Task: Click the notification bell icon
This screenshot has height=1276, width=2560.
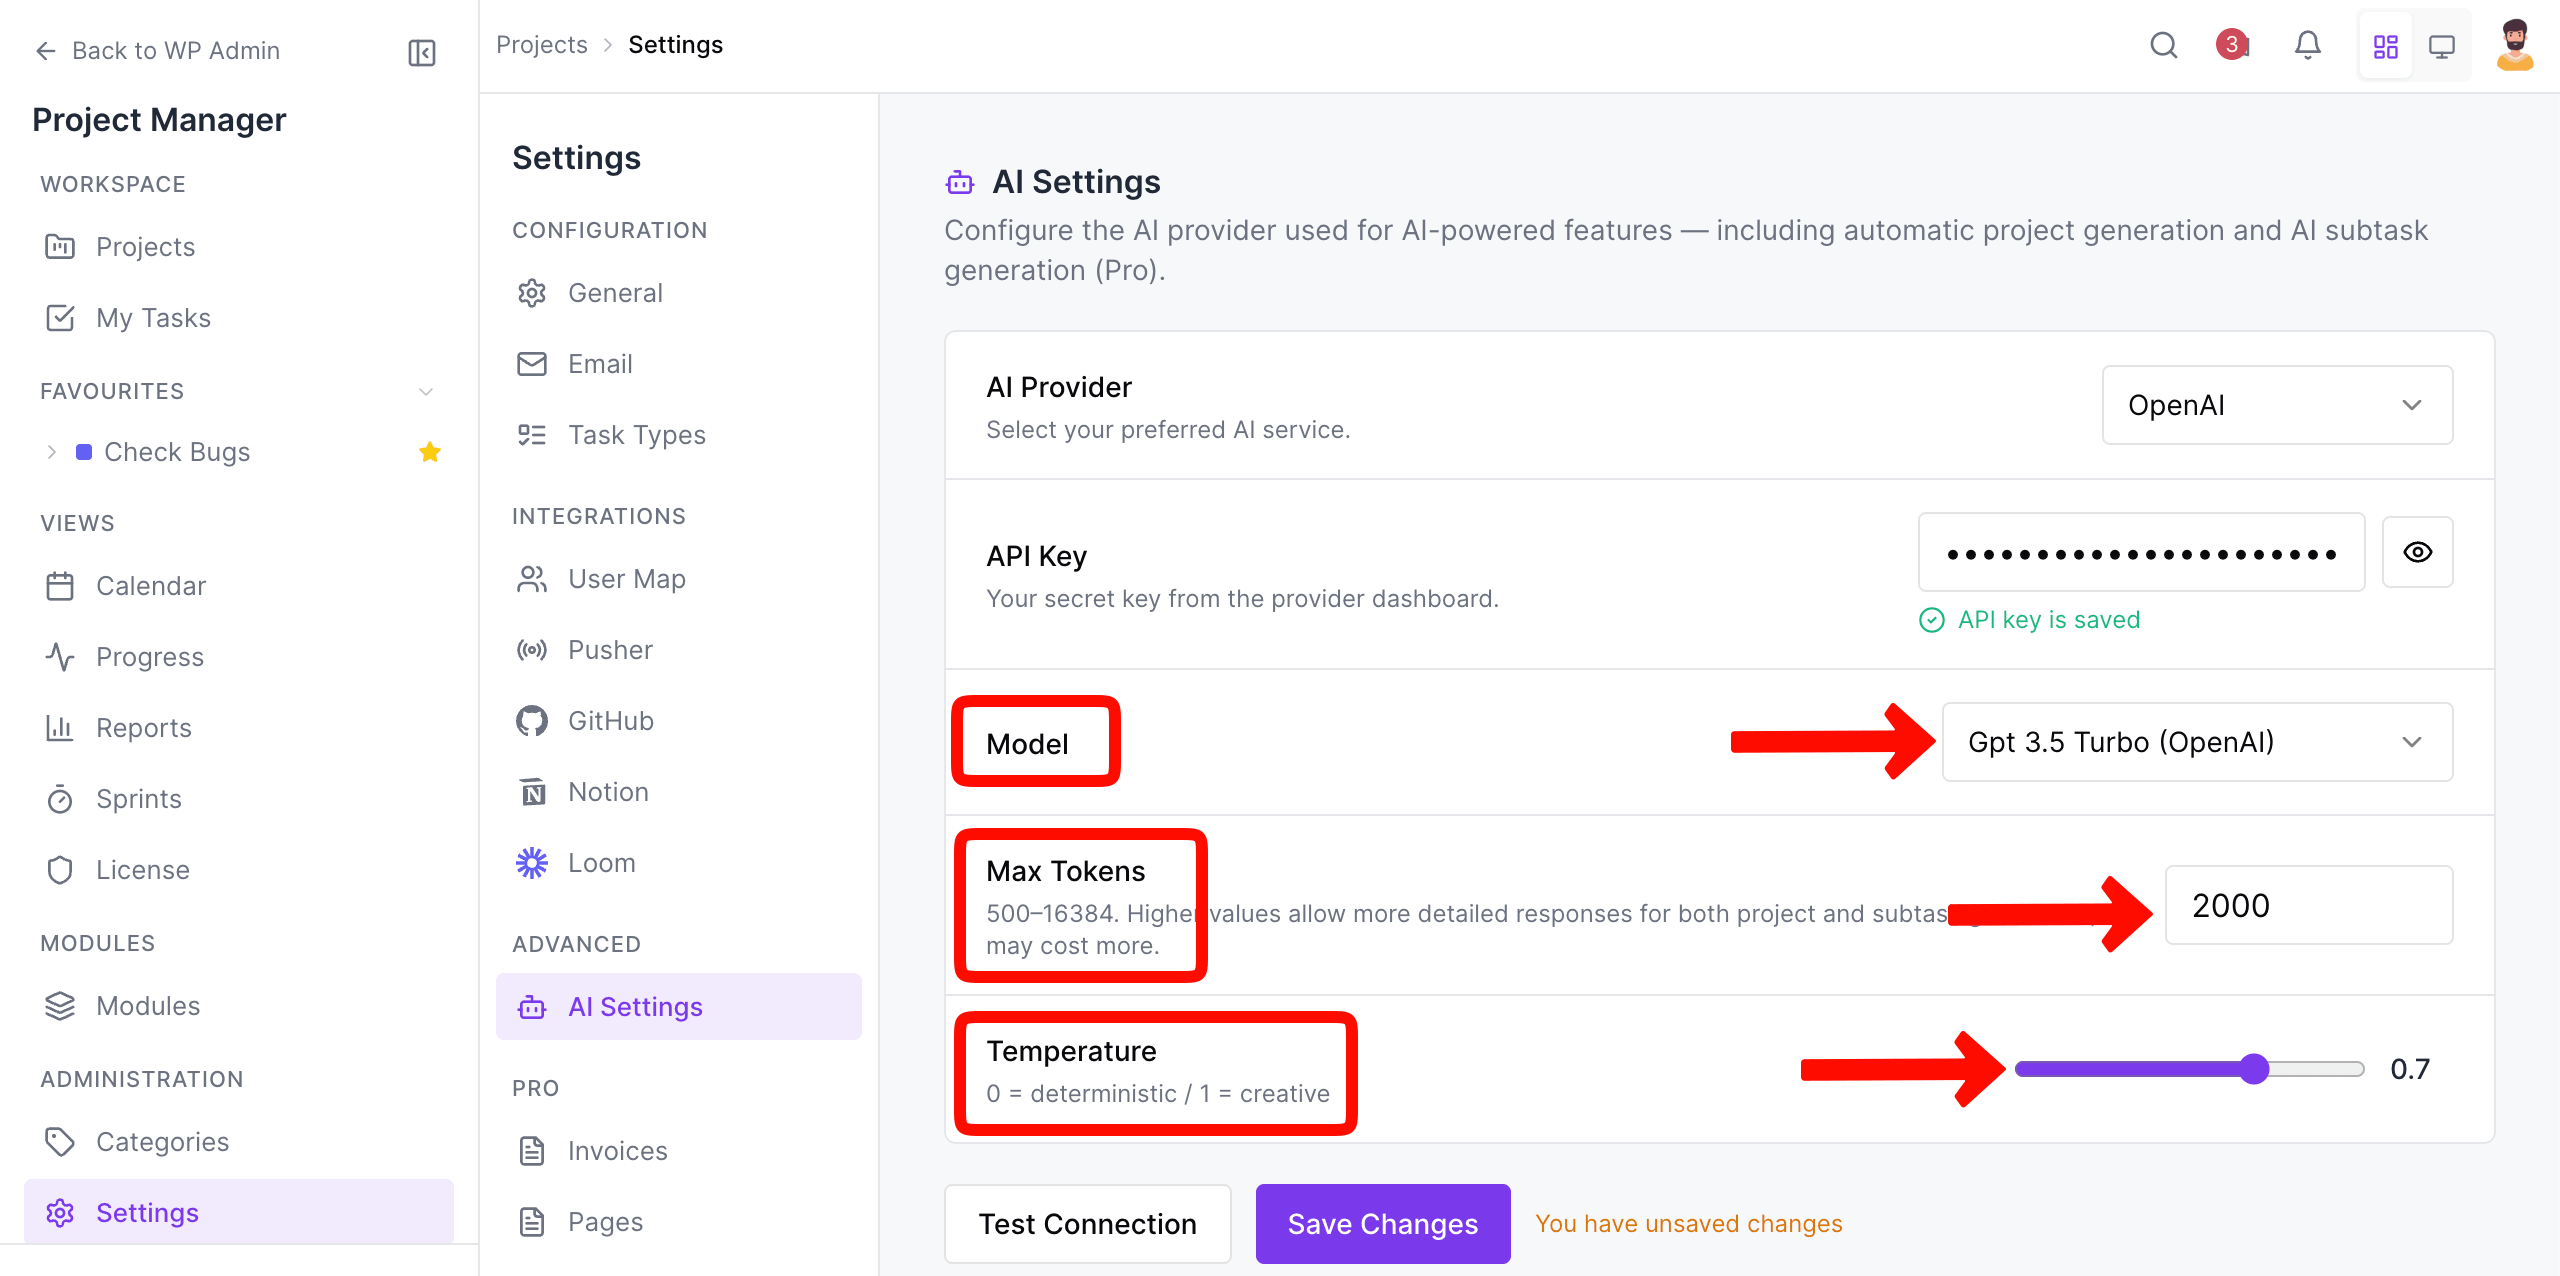Action: 2308,44
